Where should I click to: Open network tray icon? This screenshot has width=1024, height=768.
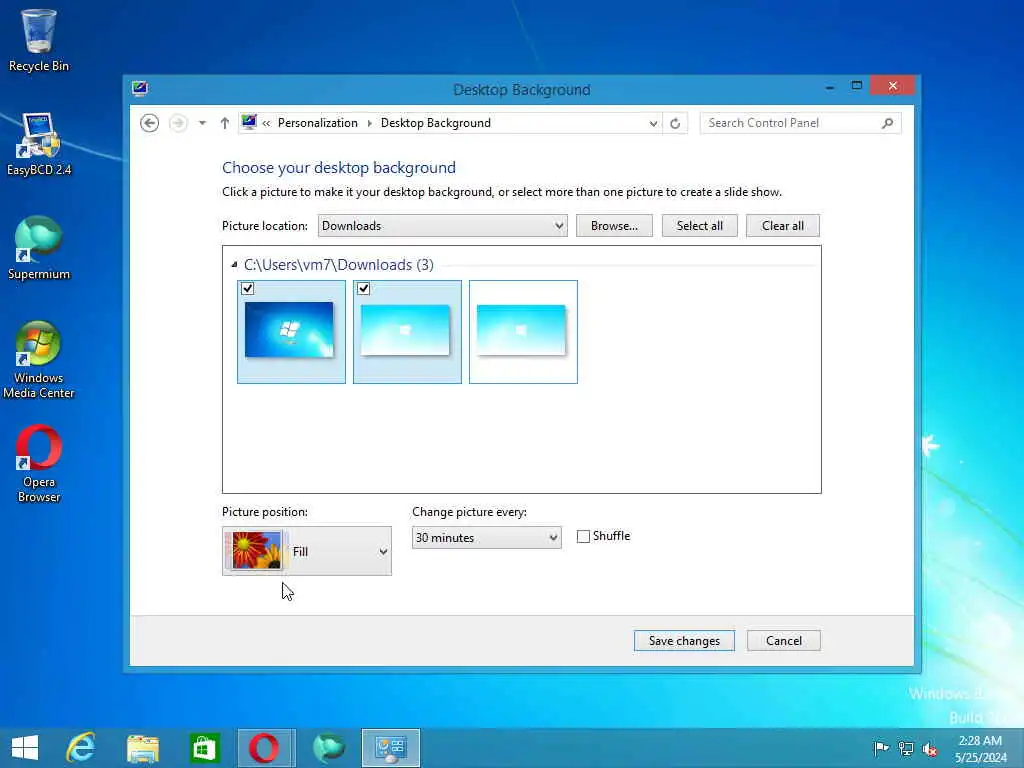pos(906,748)
